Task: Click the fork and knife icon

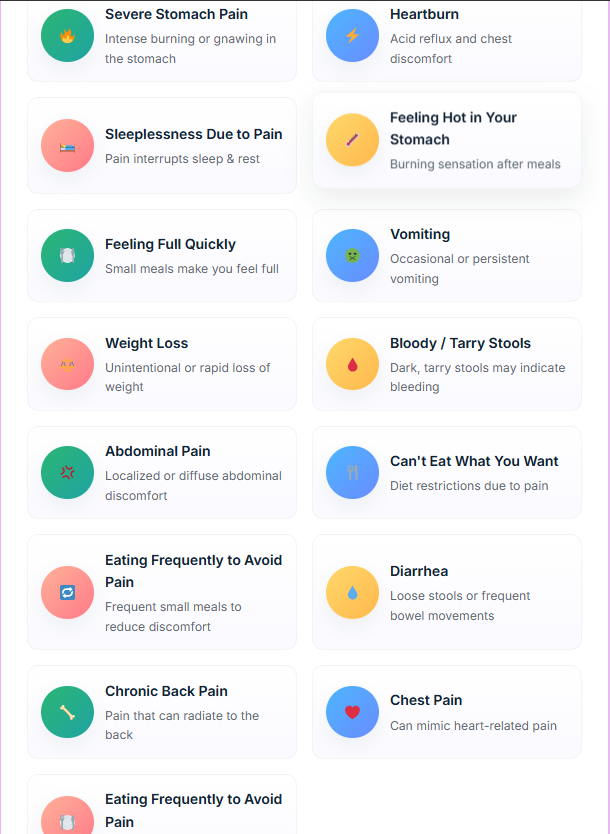Action: [352, 473]
